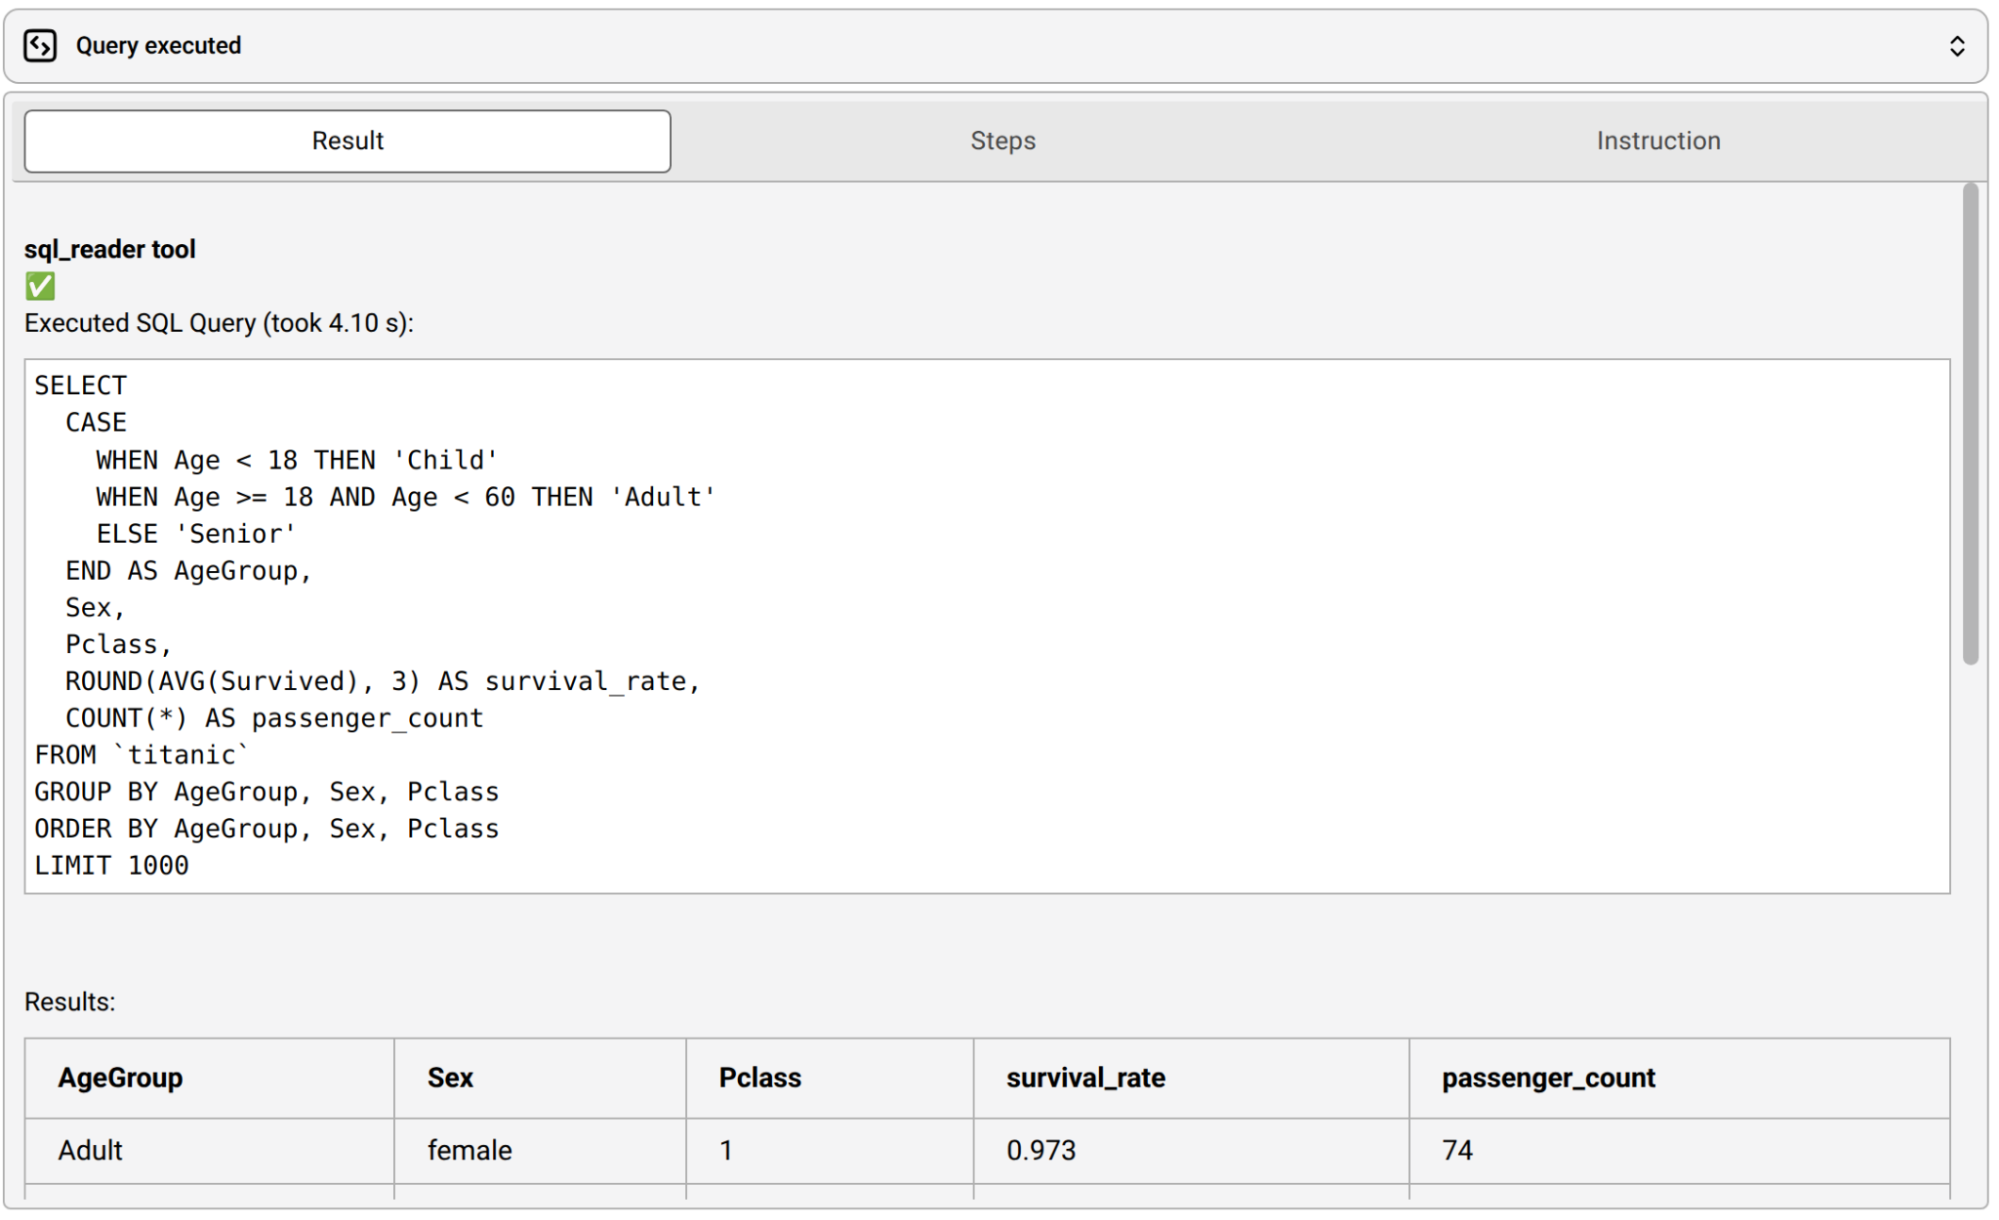Click the vertical scrollbar thumb
1999x1220 pixels.
pos(1969,424)
